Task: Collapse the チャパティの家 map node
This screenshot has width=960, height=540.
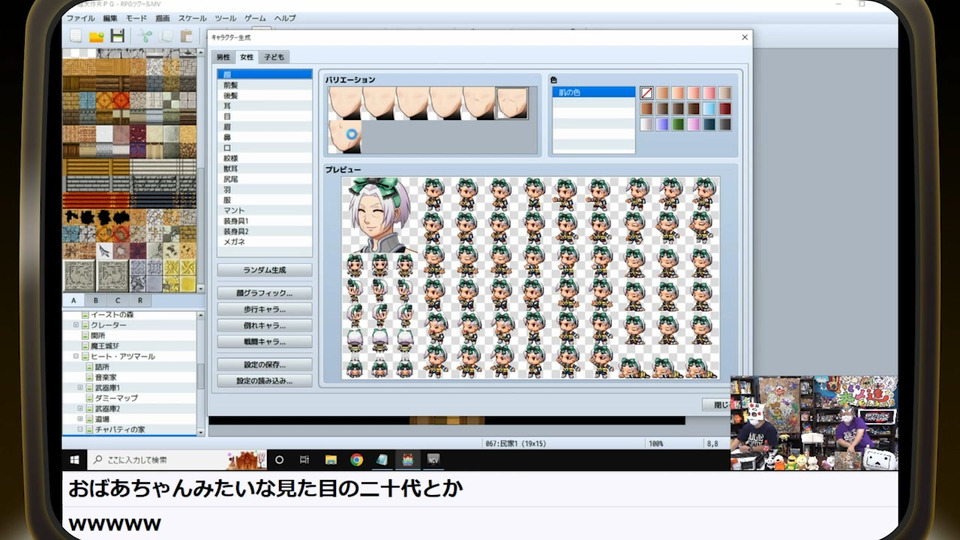Action: coord(80,429)
